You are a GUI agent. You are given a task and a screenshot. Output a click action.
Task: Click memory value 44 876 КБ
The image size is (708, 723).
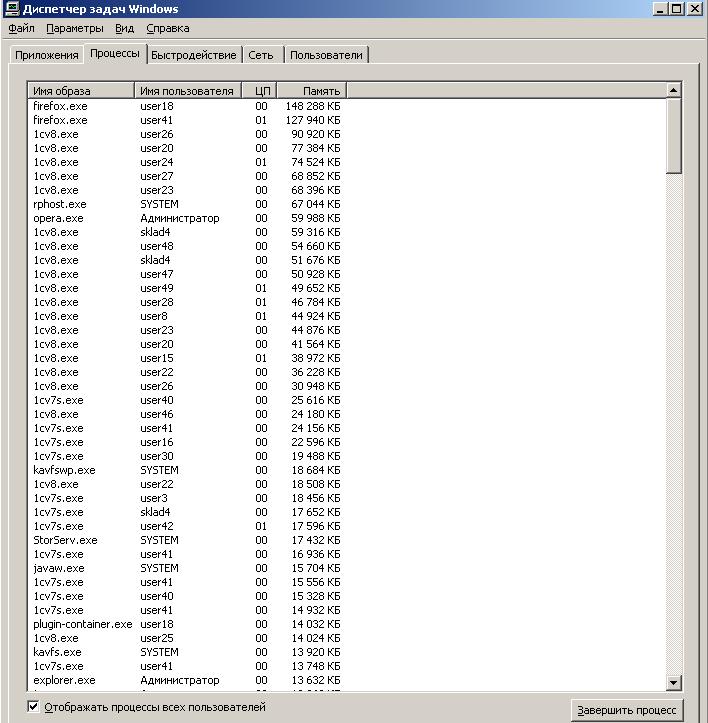[315, 330]
